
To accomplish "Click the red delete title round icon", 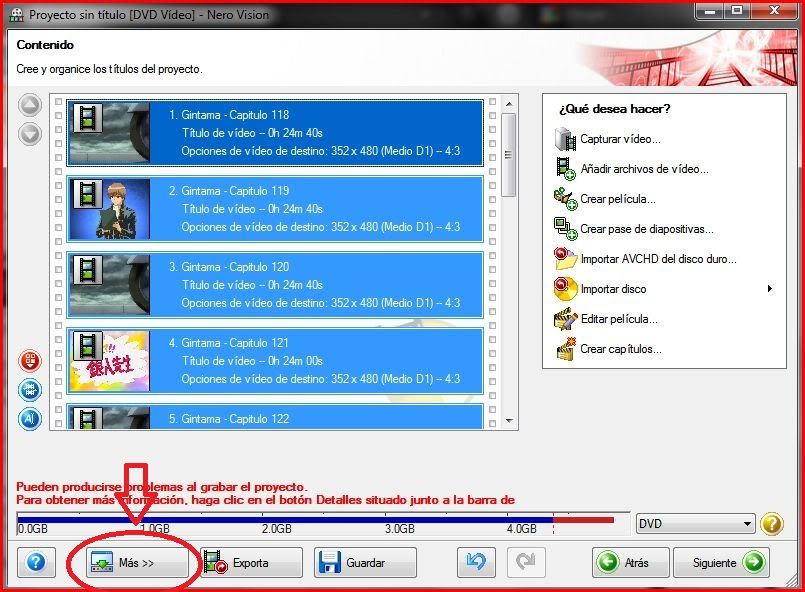I will pyautogui.click(x=30, y=360).
